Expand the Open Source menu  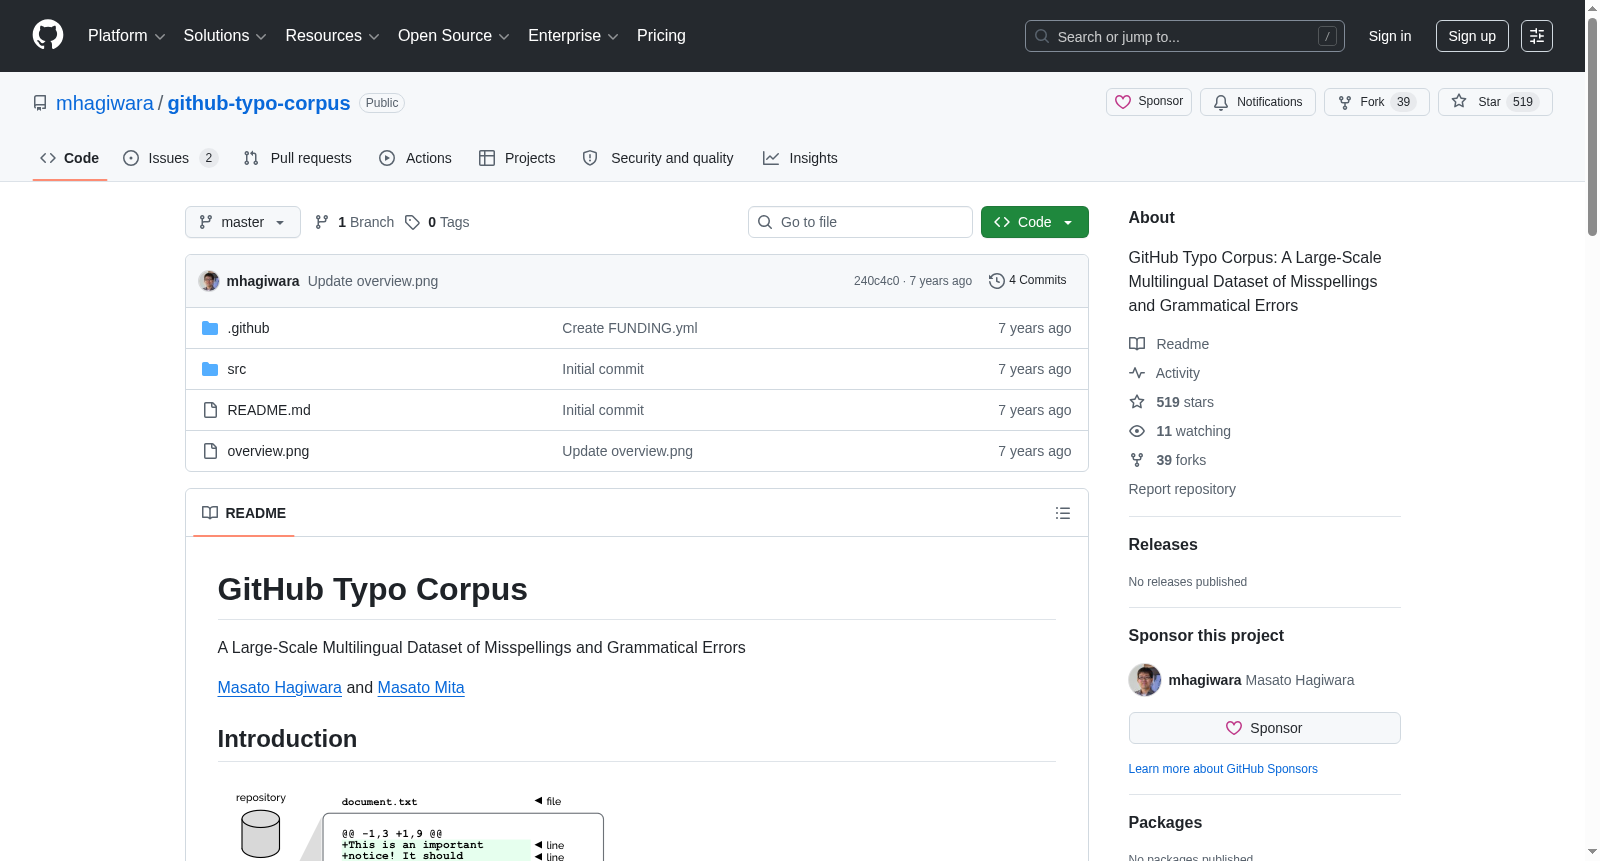pos(454,36)
